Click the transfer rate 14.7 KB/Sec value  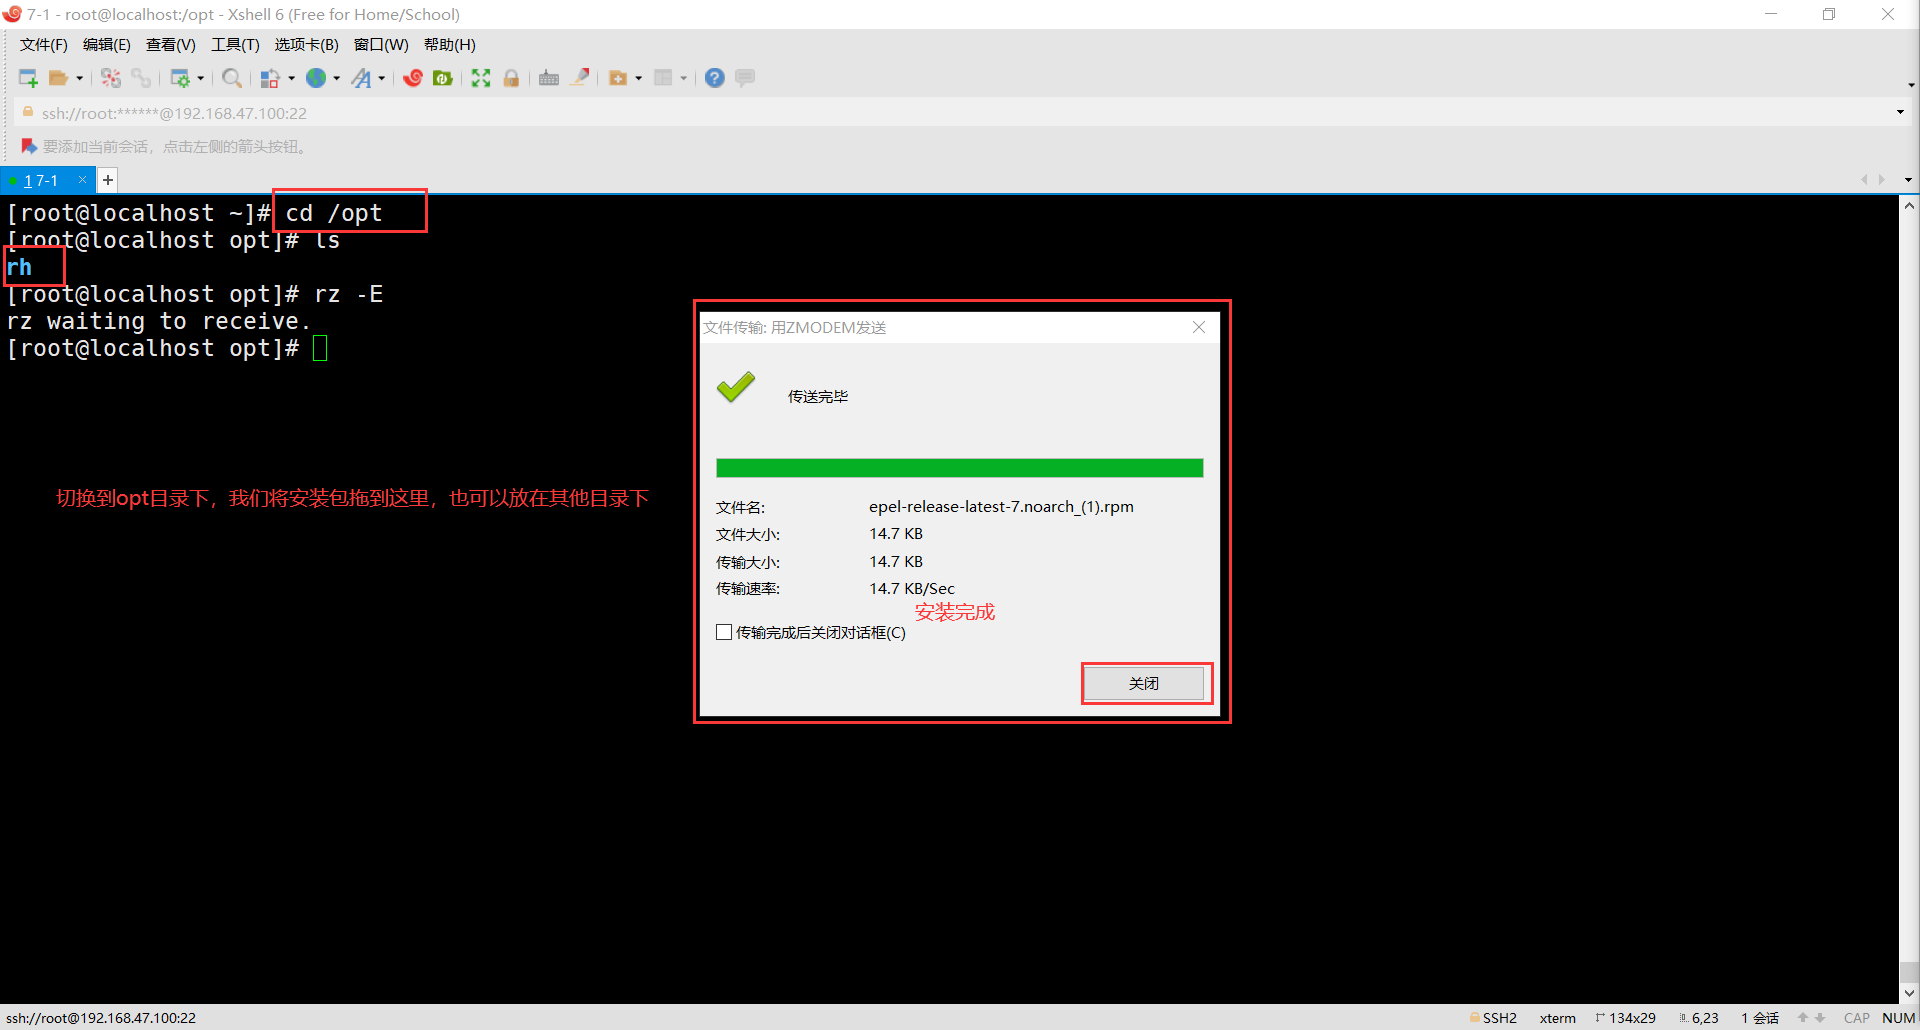pos(912,588)
